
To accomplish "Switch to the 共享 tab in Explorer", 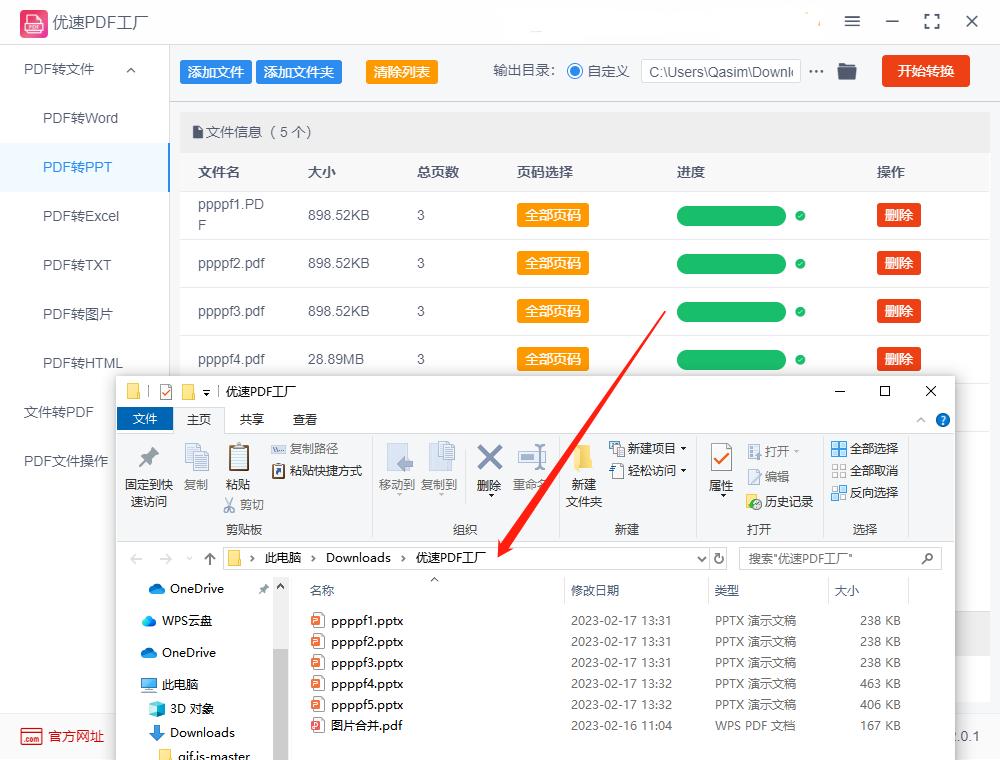I will [x=252, y=419].
